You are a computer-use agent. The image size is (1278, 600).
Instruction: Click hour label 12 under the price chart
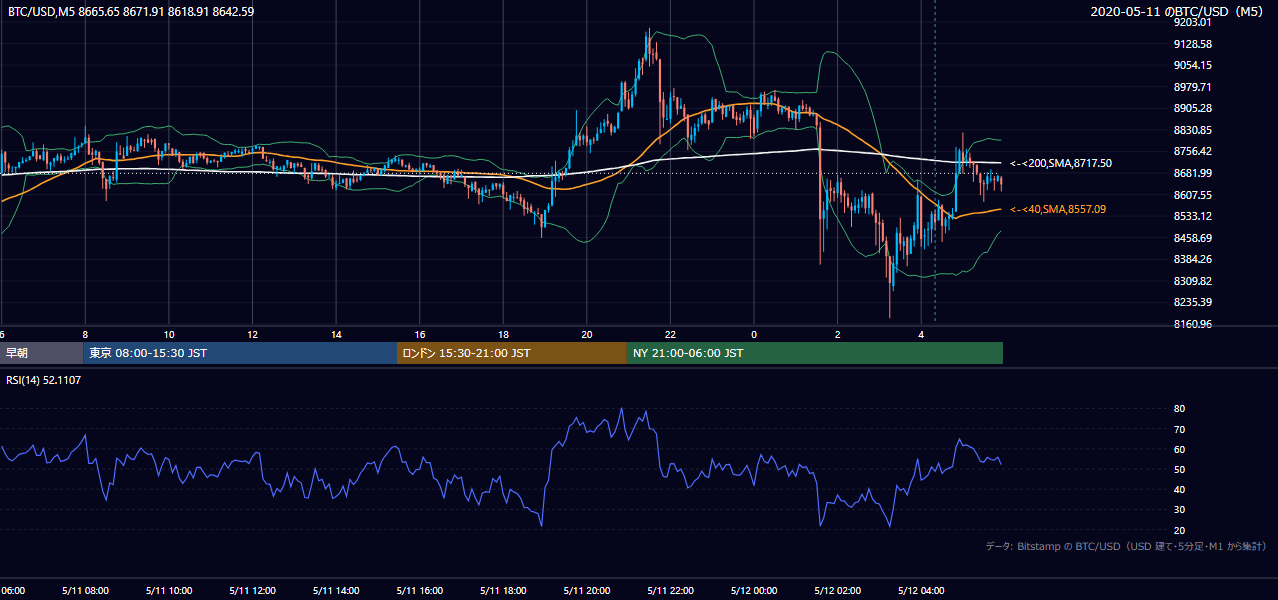253,334
